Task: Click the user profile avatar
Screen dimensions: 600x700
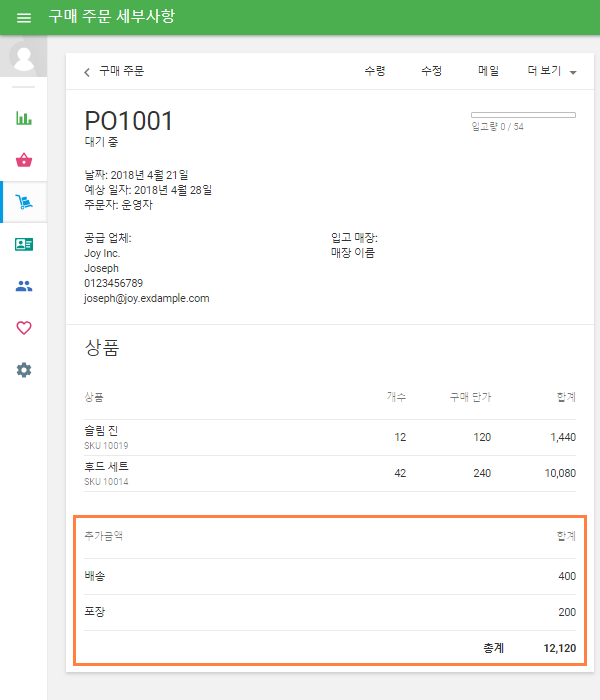Action: [x=24, y=56]
